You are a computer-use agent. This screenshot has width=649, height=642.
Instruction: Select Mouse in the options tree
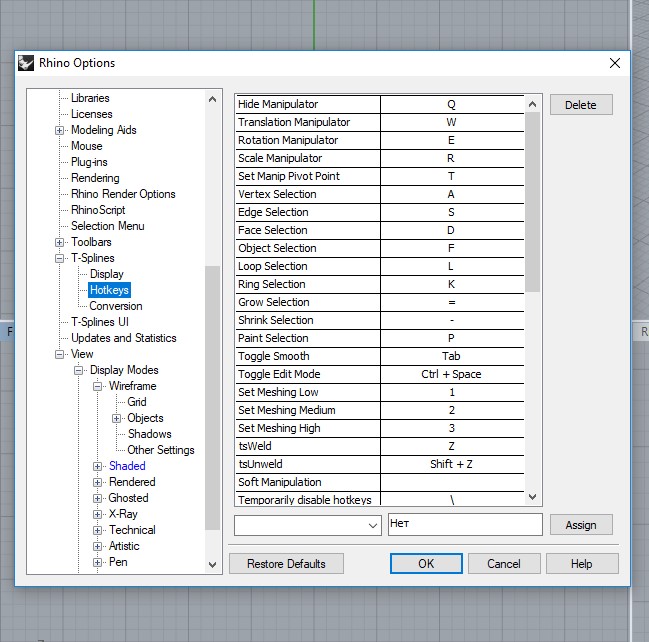(87, 146)
